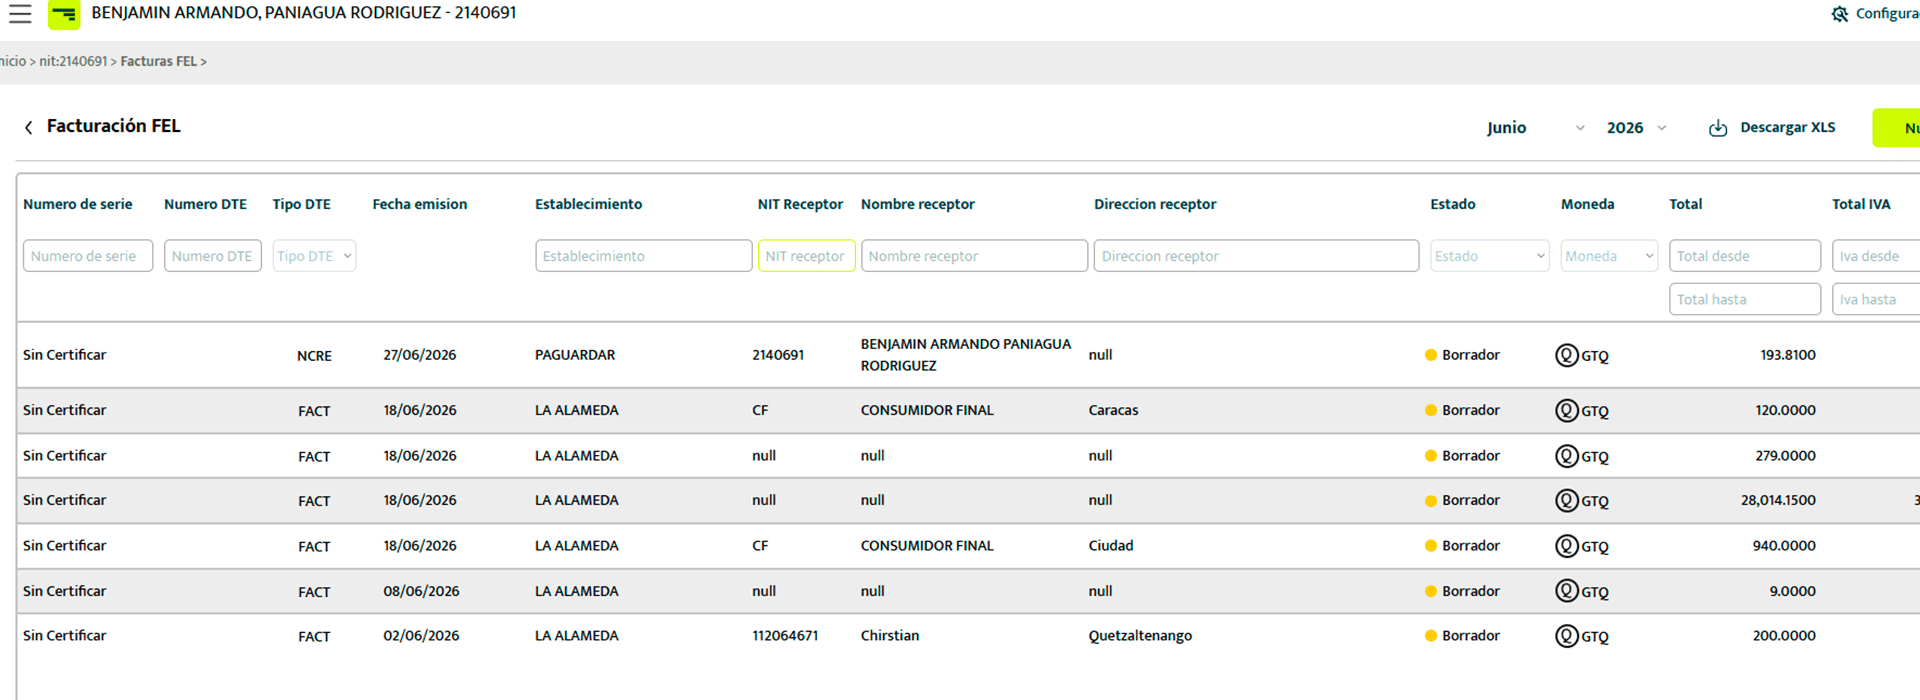Viewport: 1920px width, 700px height.
Task: Click the total 279.0000
Action: (x=1785, y=455)
